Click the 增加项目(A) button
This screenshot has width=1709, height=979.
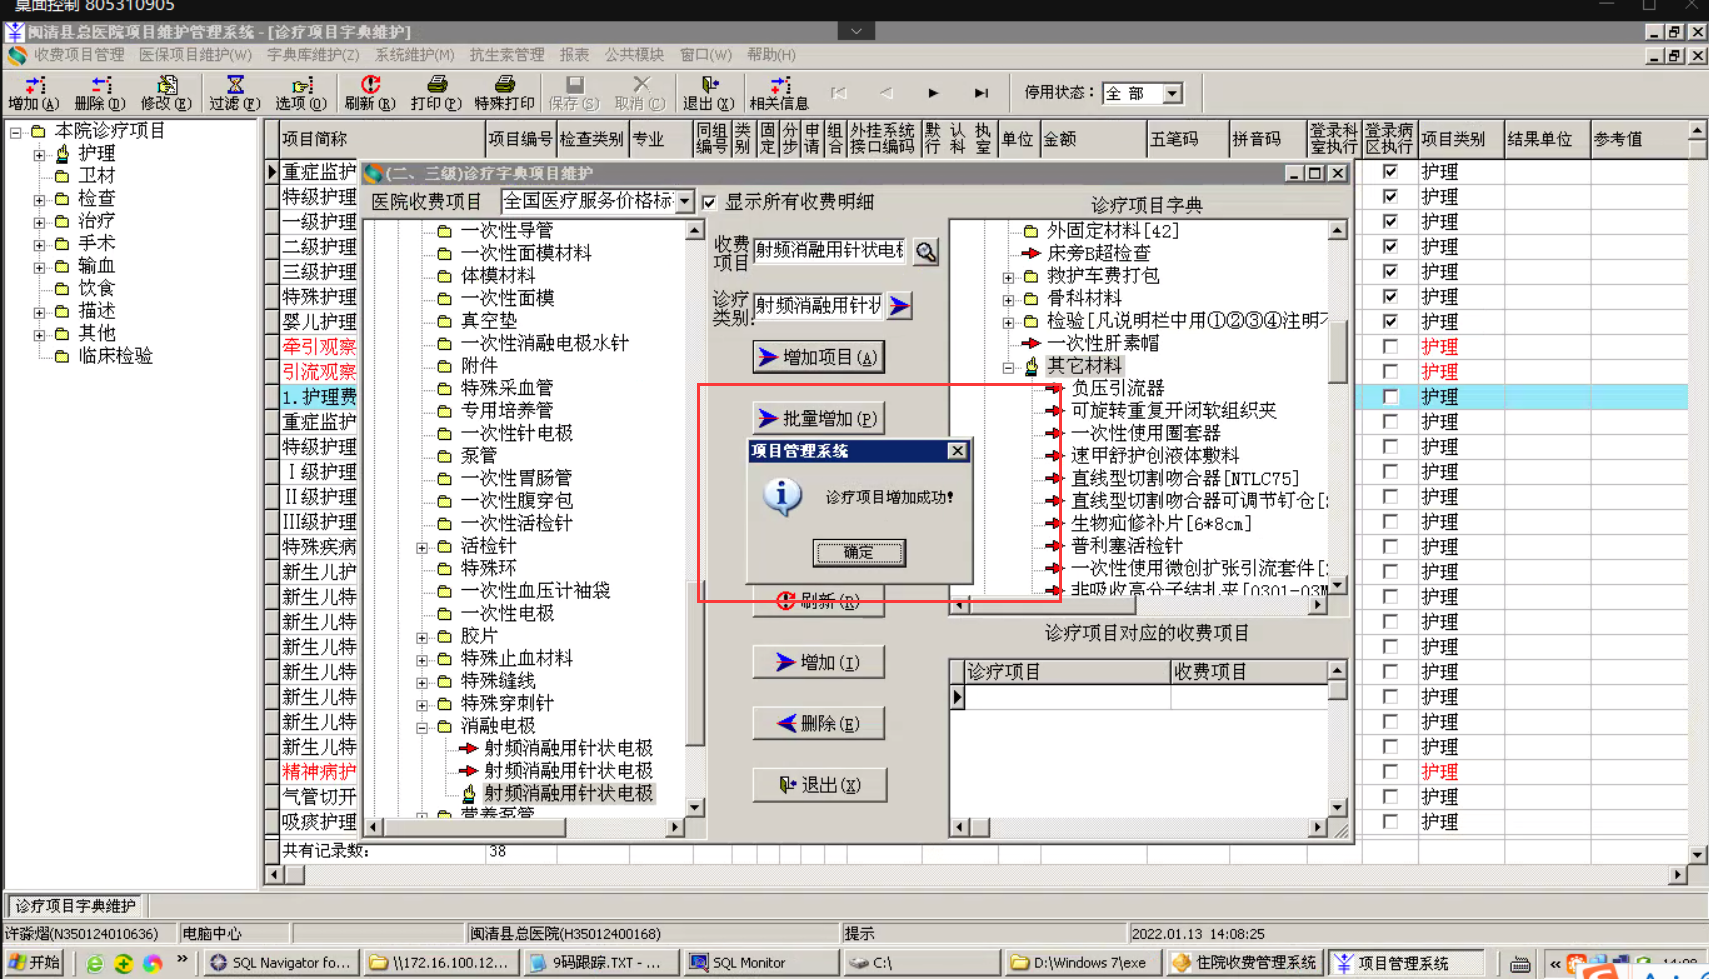tap(818, 357)
